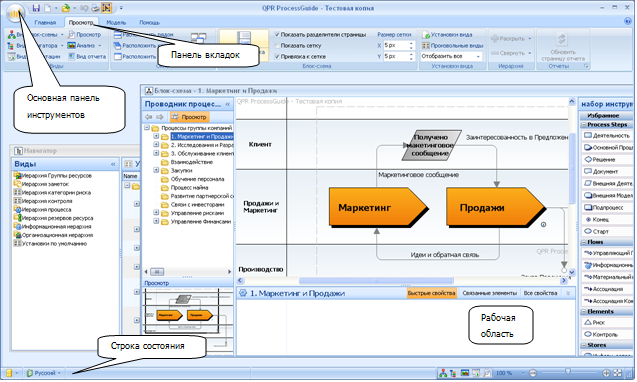Click the grid size X input field
637x382 pixels.
(x=396, y=46)
